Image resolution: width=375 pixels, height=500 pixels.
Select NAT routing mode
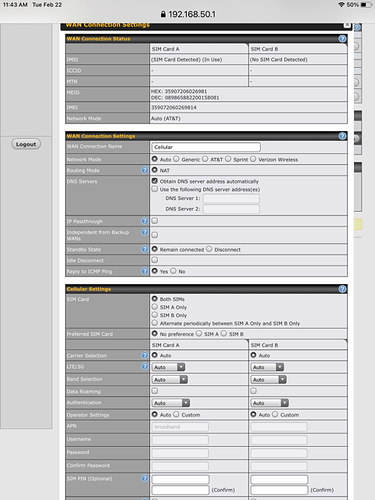pos(155,170)
